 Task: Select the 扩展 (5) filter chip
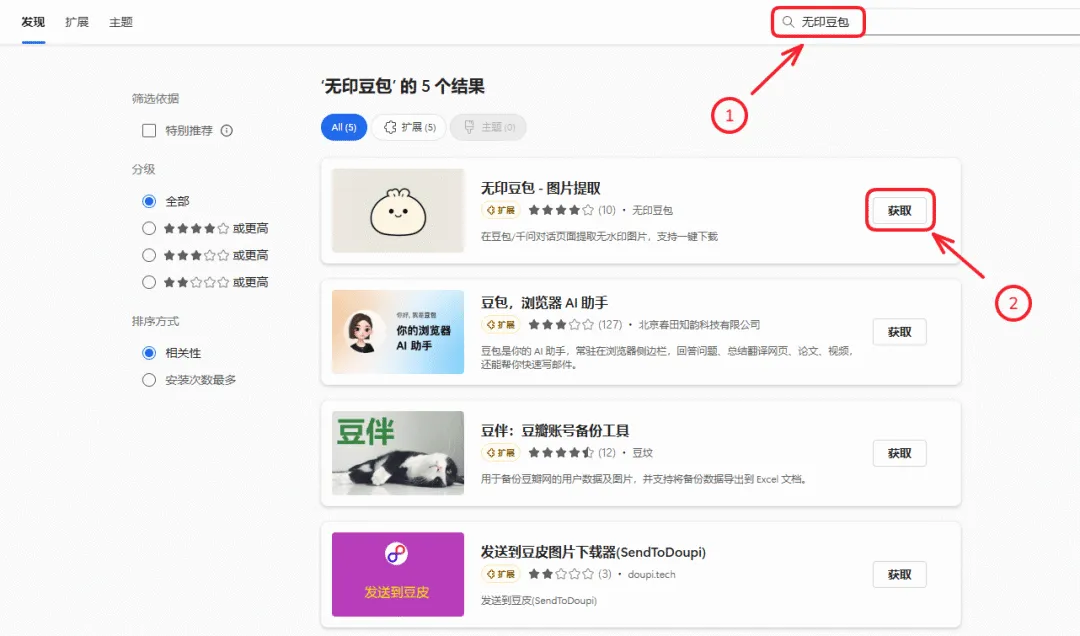[410, 127]
